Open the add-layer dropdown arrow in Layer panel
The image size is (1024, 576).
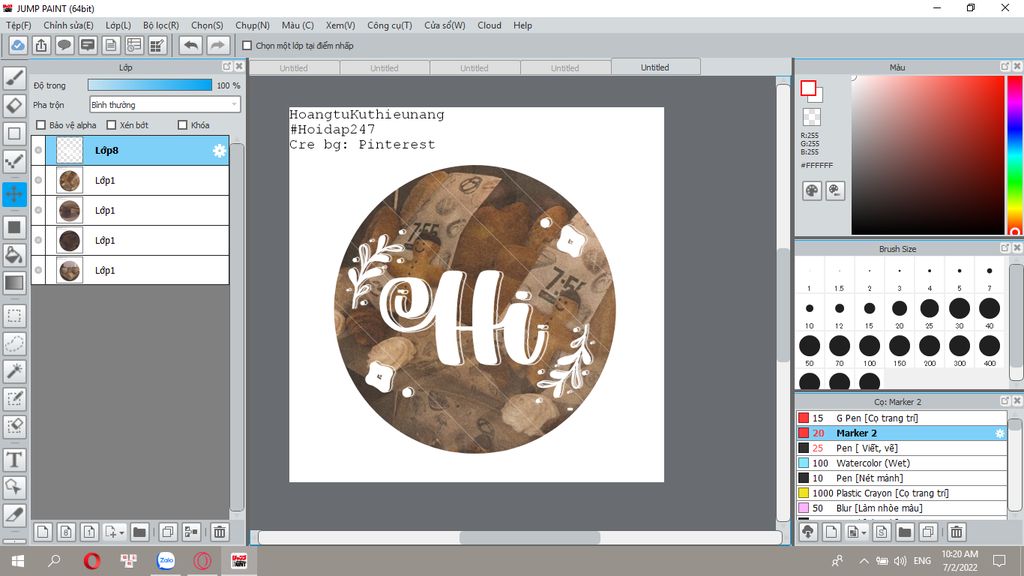[121, 533]
